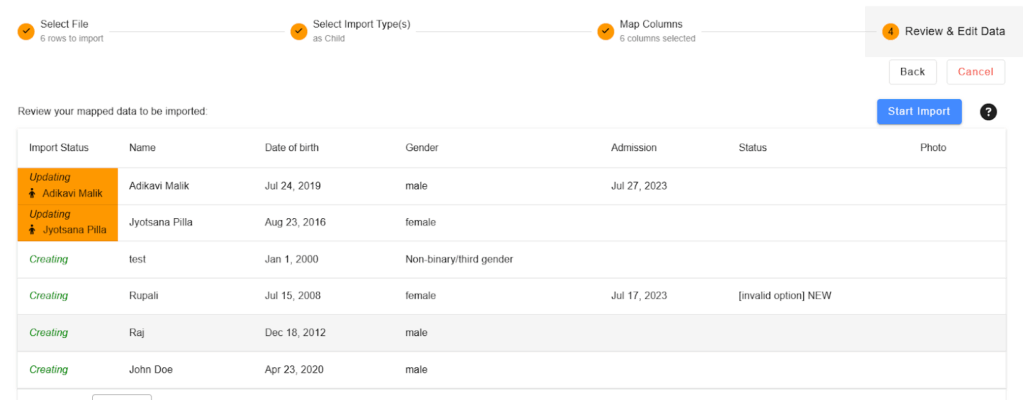Image resolution: width=1024 pixels, height=400 pixels.
Task: Click the step 4 number circle
Action: (890, 31)
